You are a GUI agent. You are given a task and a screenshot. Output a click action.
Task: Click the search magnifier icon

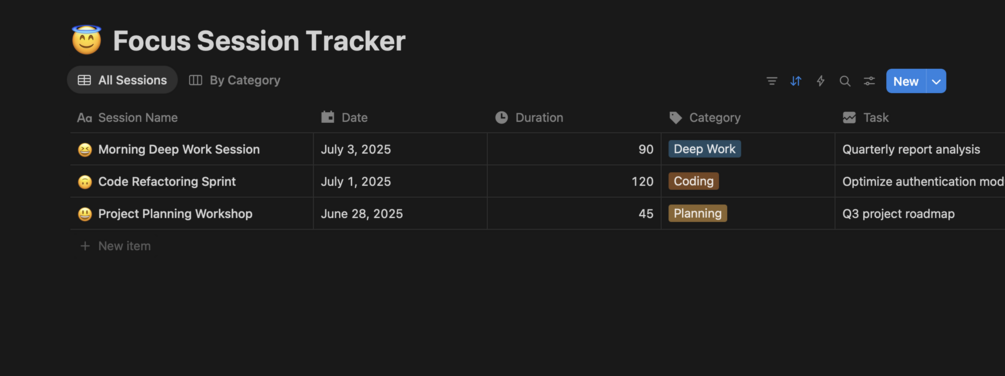pyautogui.click(x=845, y=81)
